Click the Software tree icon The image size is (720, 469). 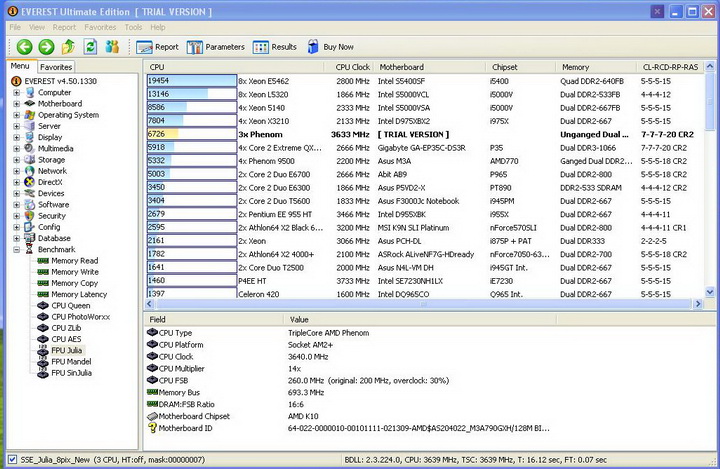click(29, 204)
